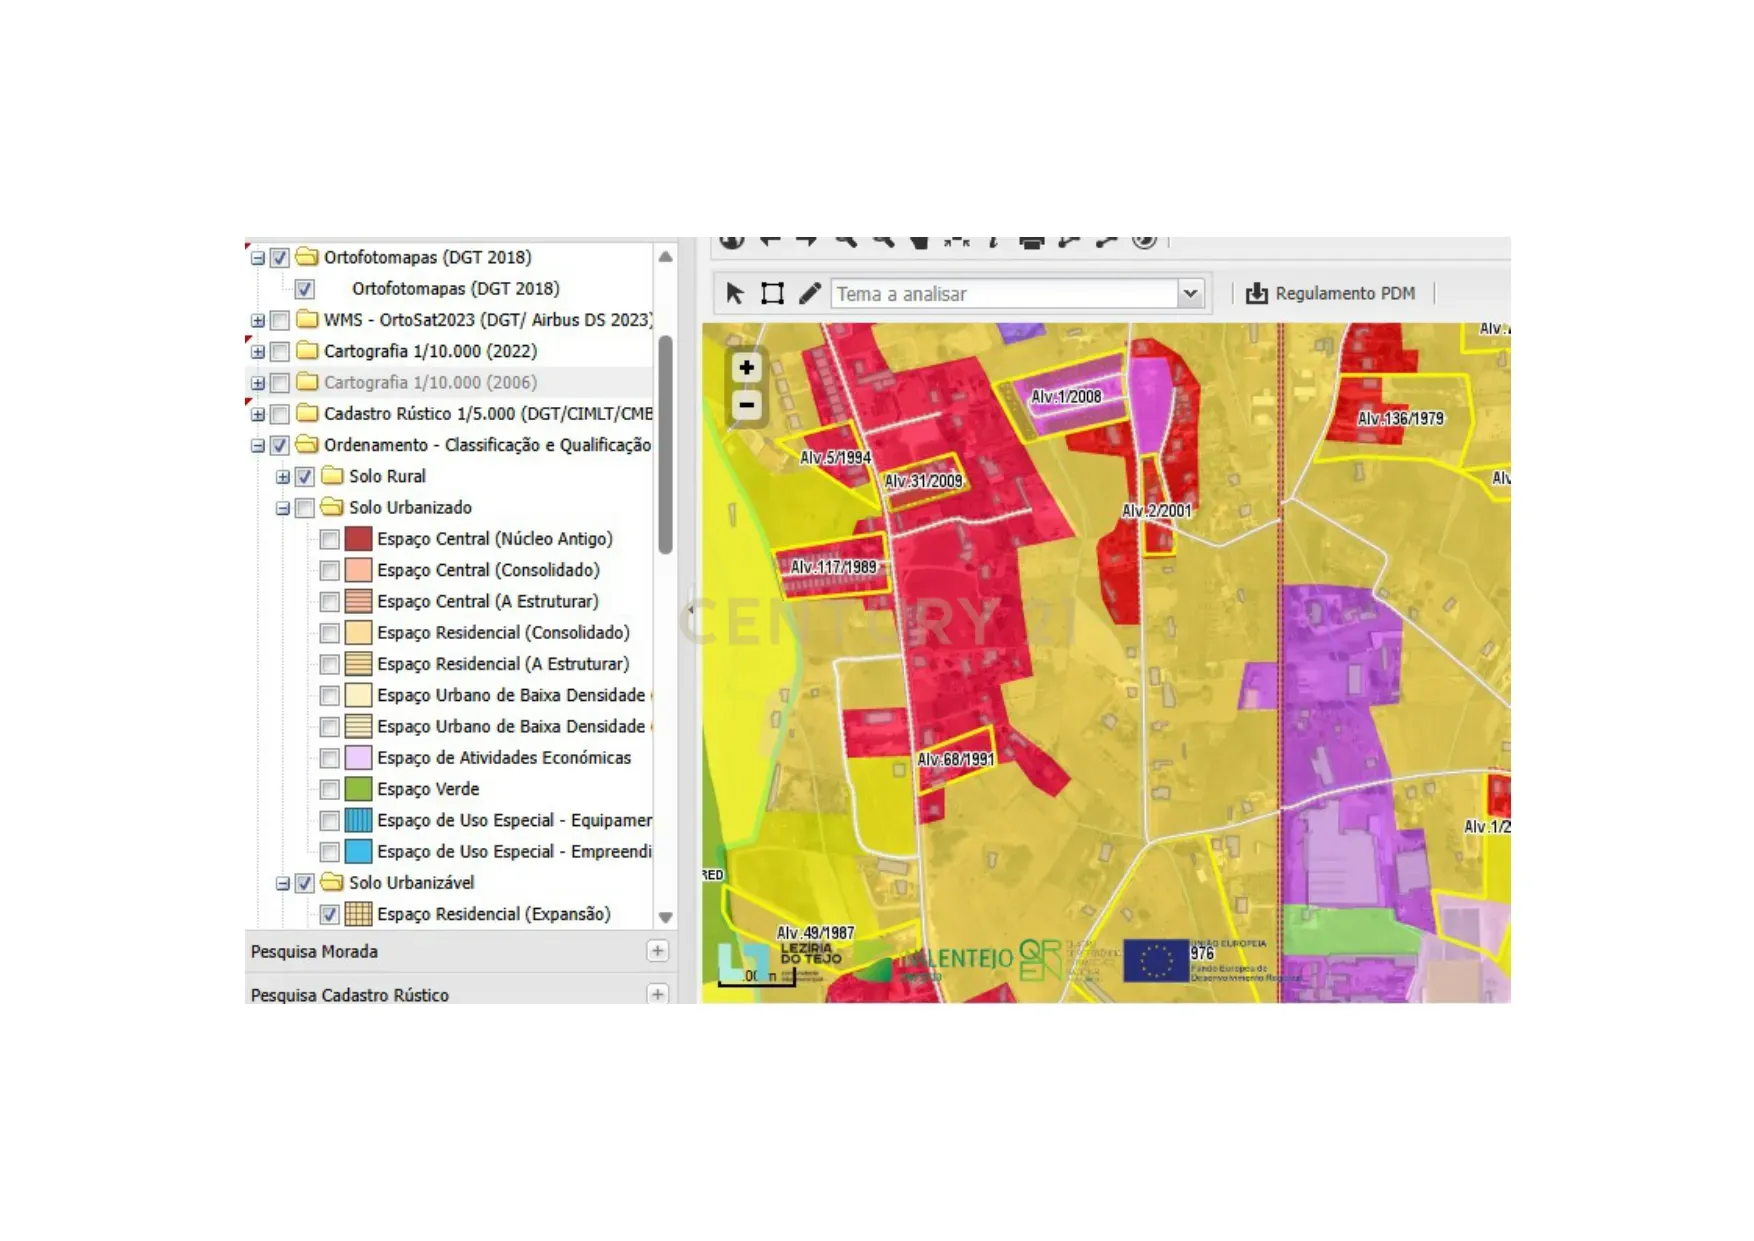The width and height of the screenshot is (1754, 1241).
Task: Check the Espaço Verde layer checkbox
Action: pos(329,790)
